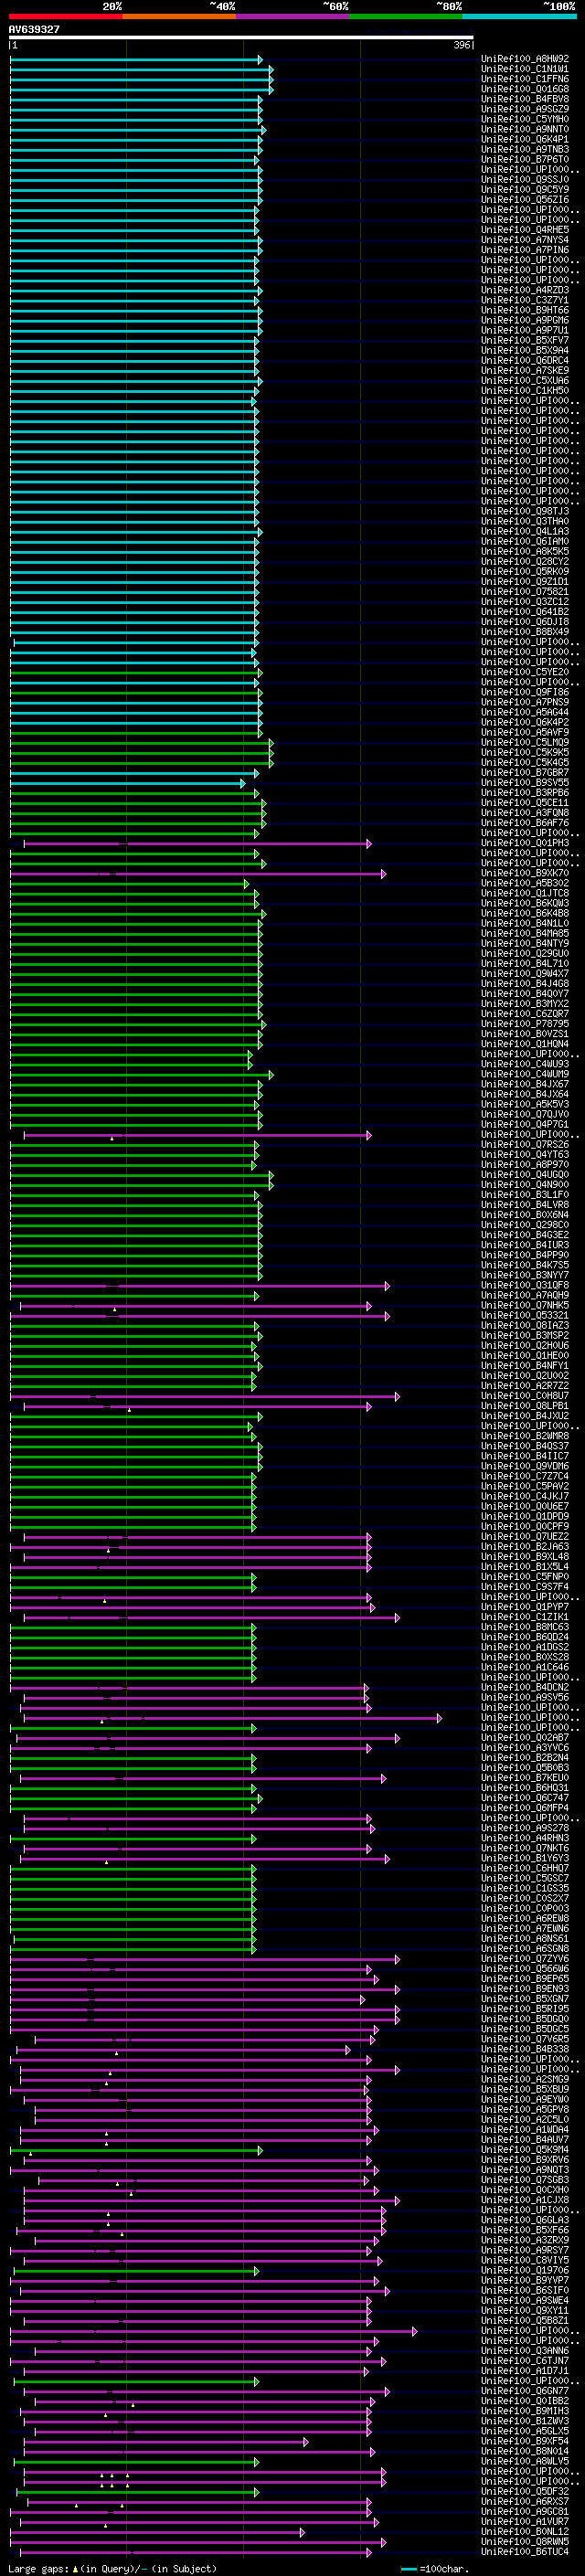Open hit UniRef100_Q016G8
This screenshot has height=2576, width=585.
(x=525, y=89)
